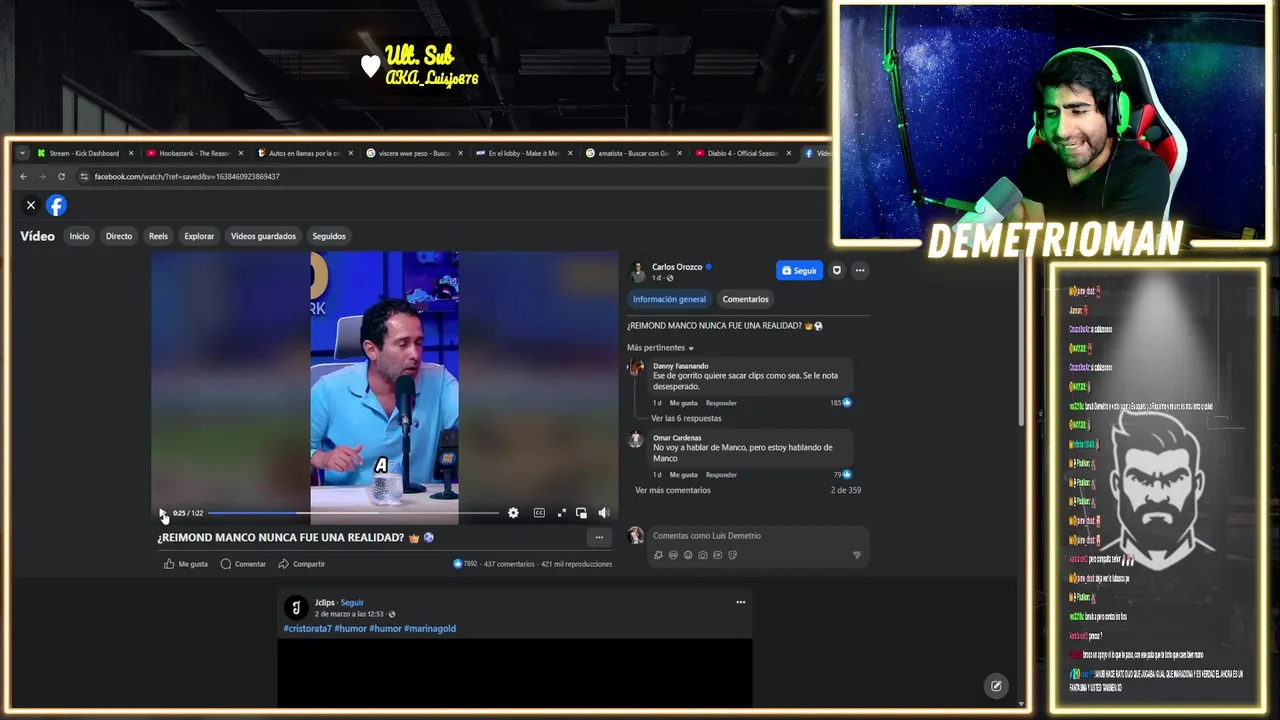Reload the page

(x=61, y=177)
